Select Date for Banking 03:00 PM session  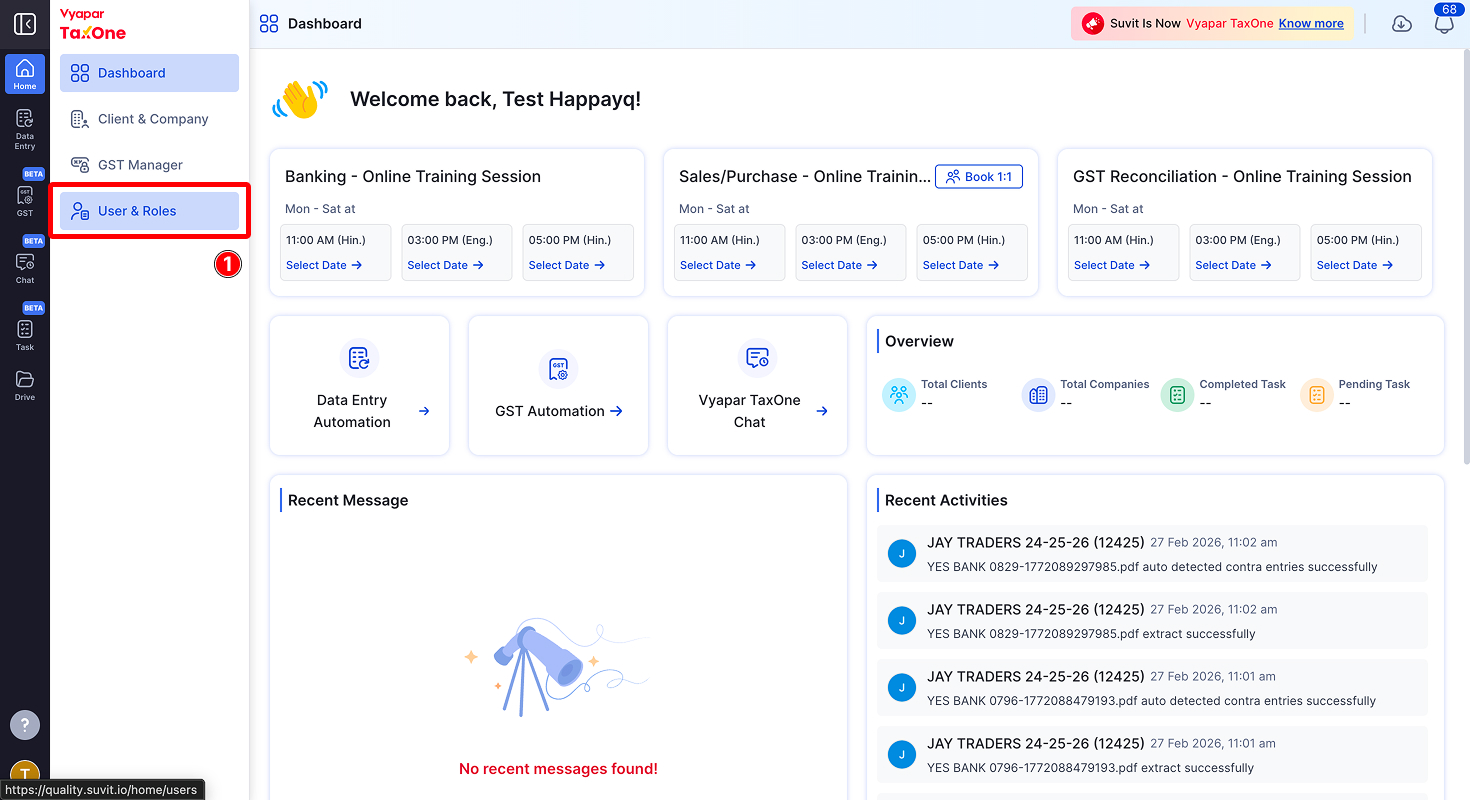(x=445, y=265)
